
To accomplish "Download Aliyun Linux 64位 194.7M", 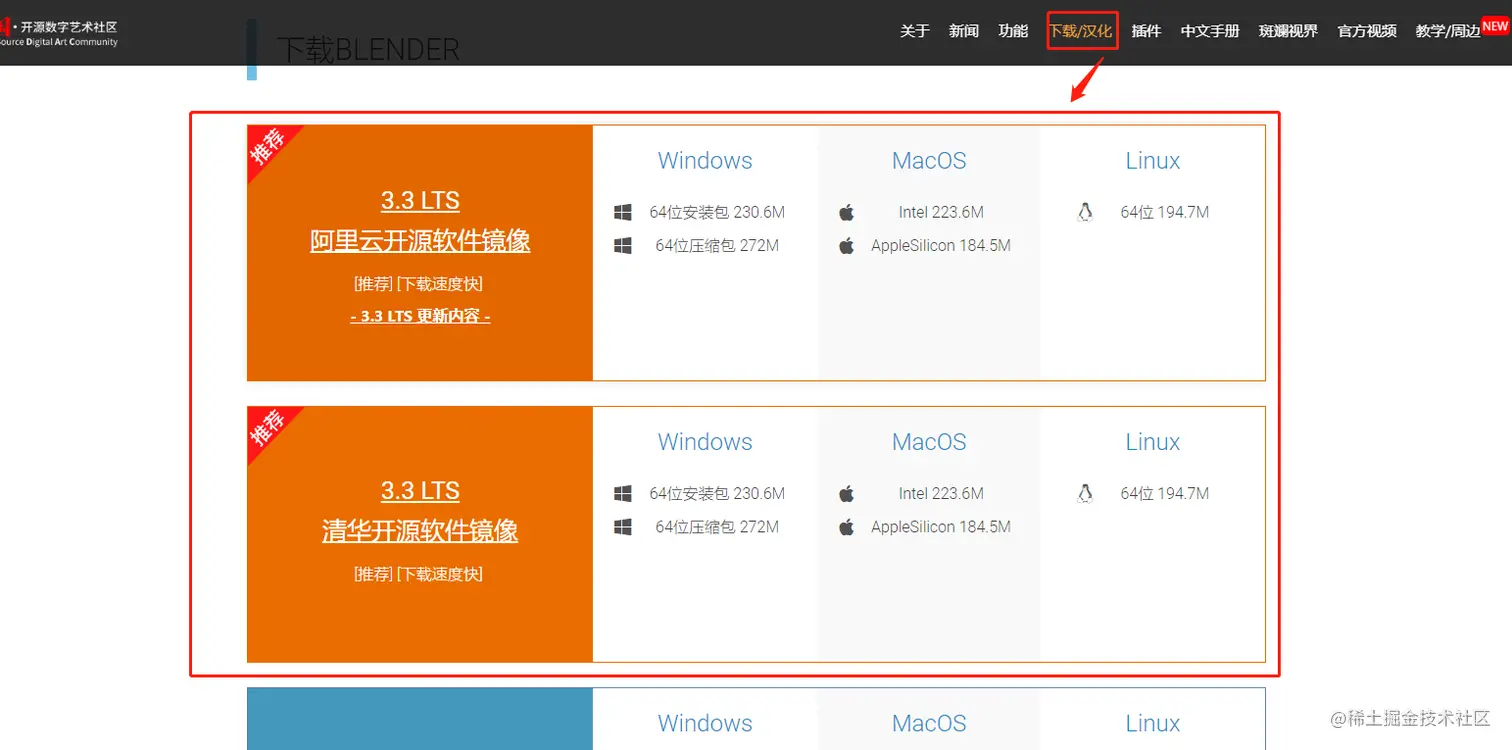I will [x=1165, y=212].
